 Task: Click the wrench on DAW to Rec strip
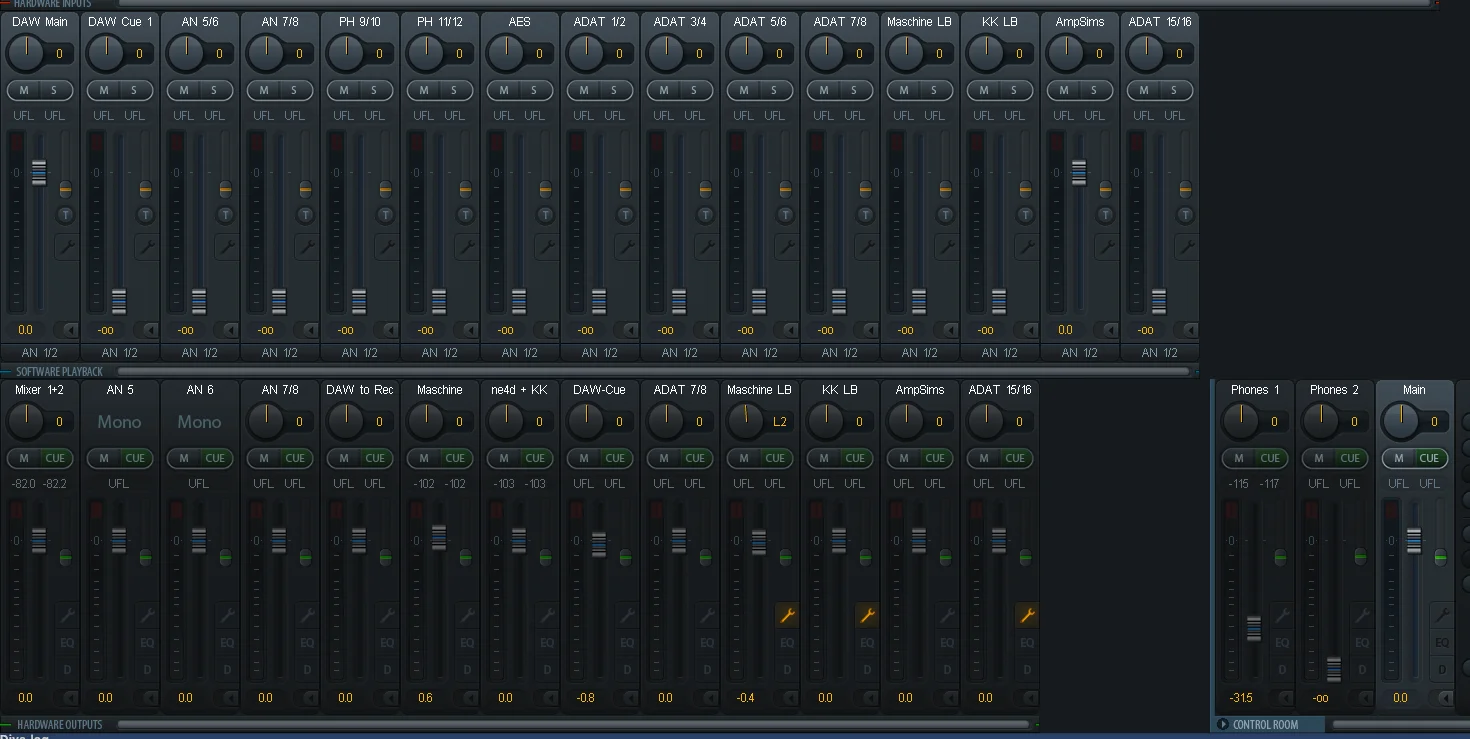tap(387, 615)
